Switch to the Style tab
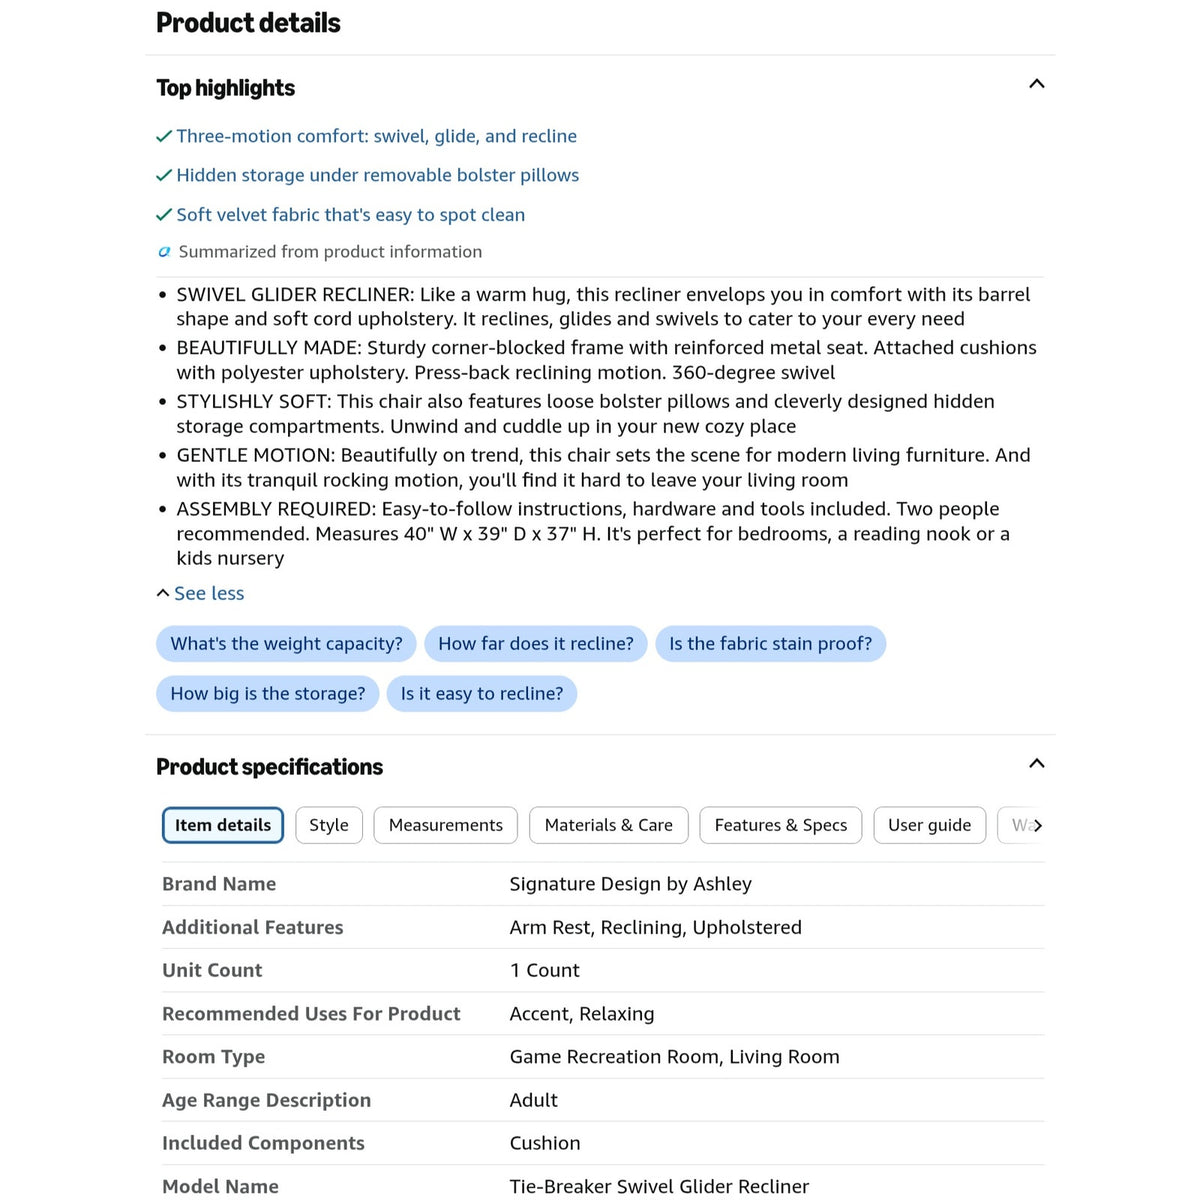Image resolution: width=1200 pixels, height=1200 pixels. (x=329, y=825)
